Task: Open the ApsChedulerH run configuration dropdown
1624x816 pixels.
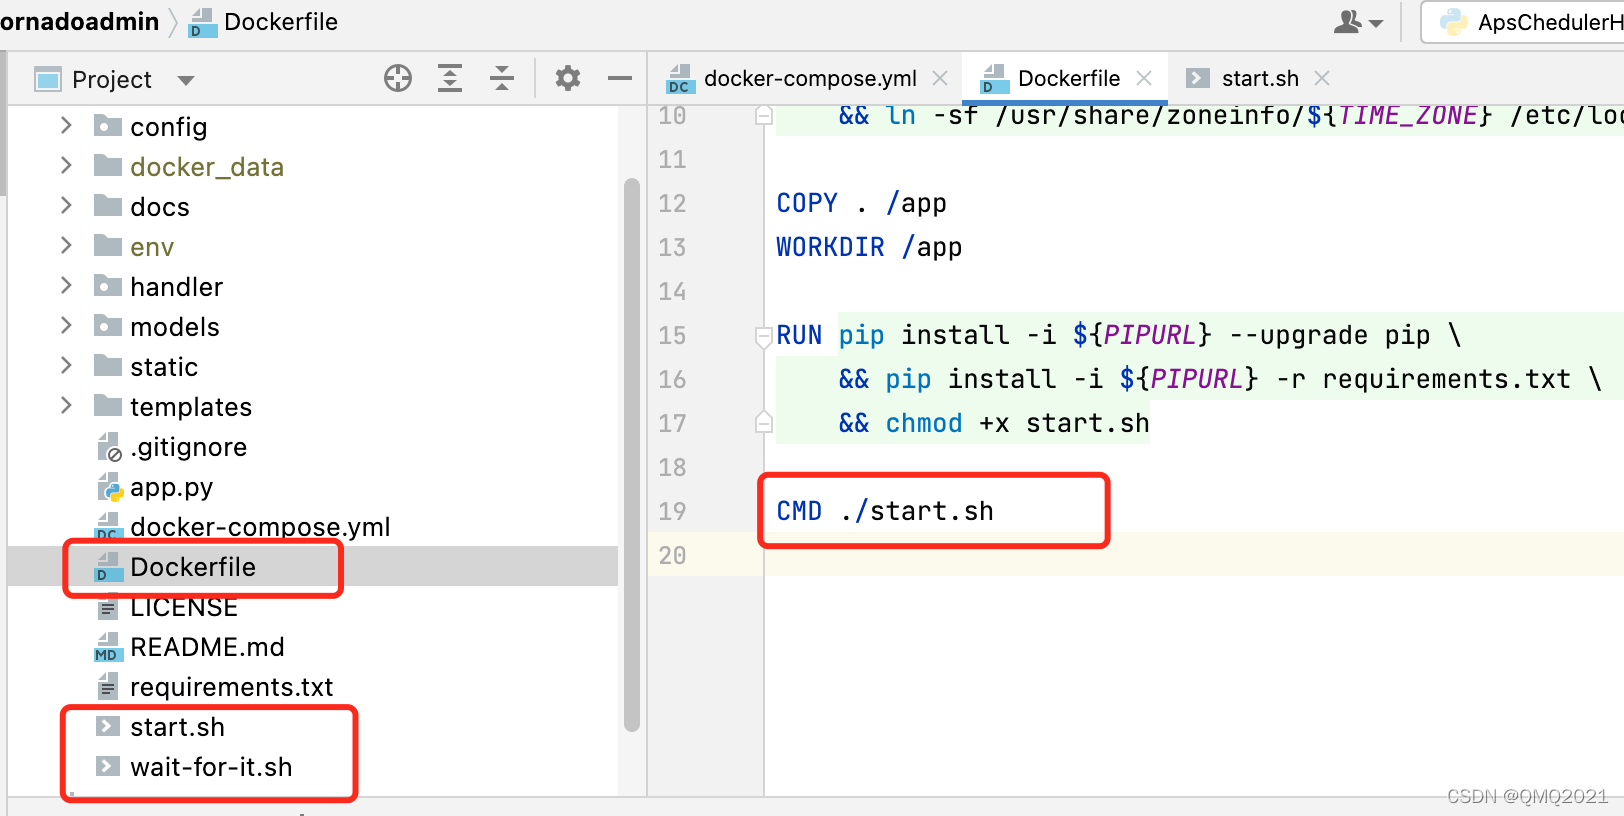Action: (1523, 22)
